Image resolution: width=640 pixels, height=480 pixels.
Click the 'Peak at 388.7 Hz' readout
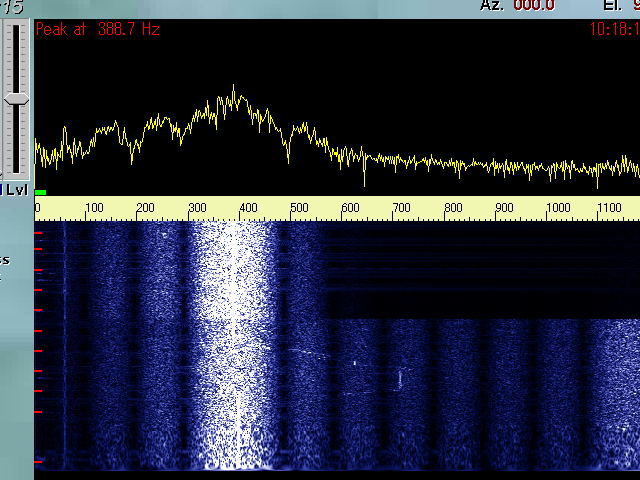point(97,30)
